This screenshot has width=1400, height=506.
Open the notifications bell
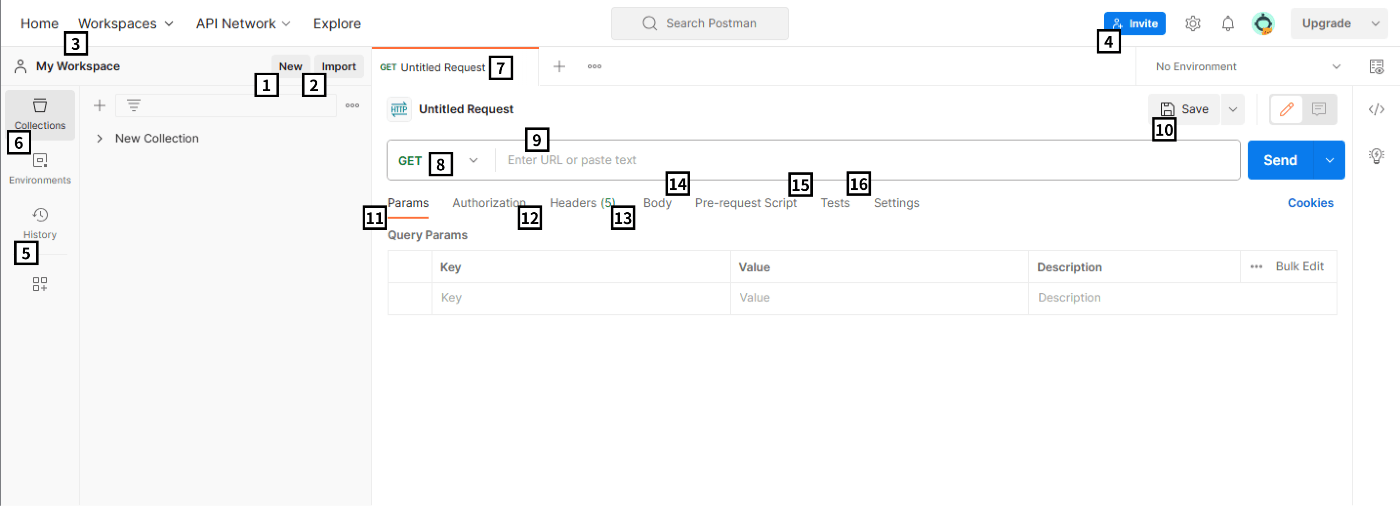pyautogui.click(x=1228, y=23)
